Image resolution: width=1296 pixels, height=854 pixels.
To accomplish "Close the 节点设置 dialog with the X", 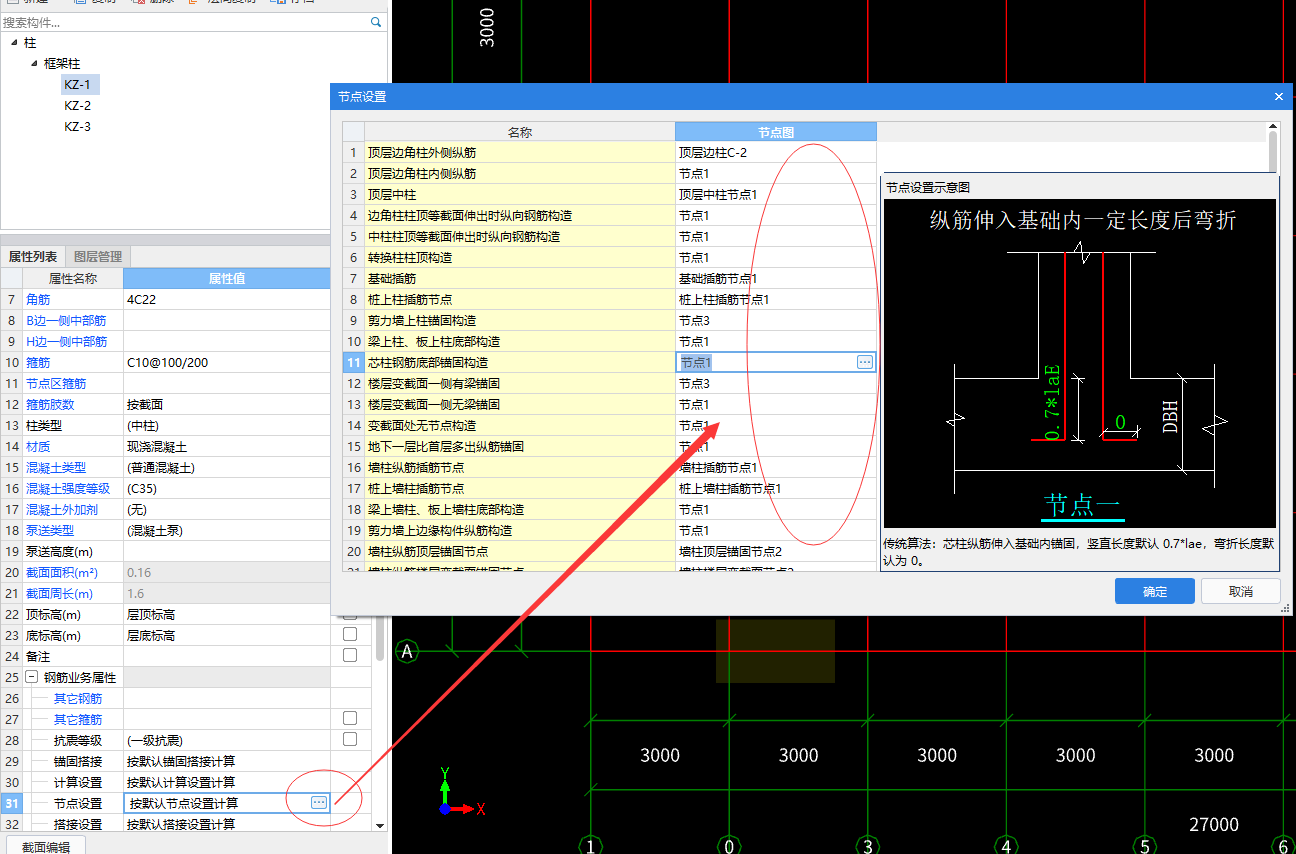I will tap(1278, 96).
